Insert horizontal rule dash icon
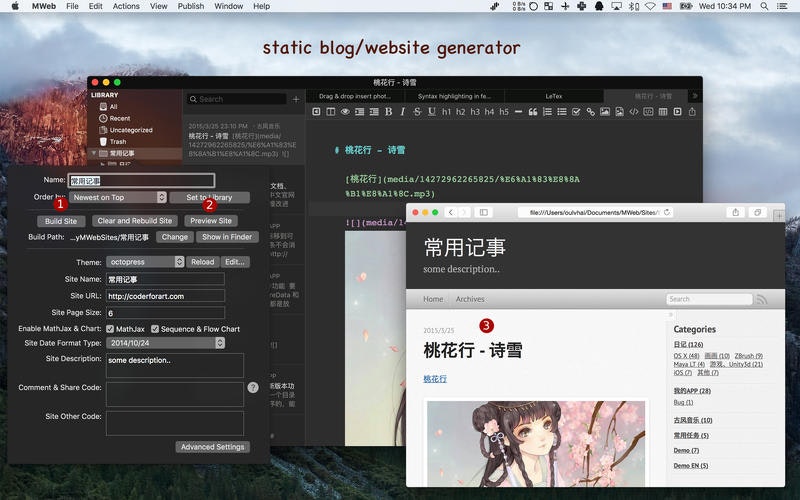The width and height of the screenshot is (800, 500). point(518,112)
